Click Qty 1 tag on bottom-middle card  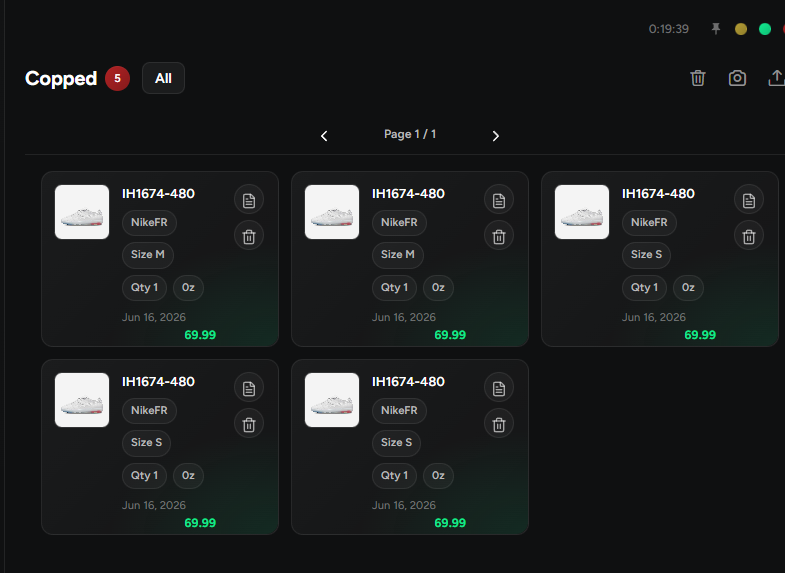point(394,475)
